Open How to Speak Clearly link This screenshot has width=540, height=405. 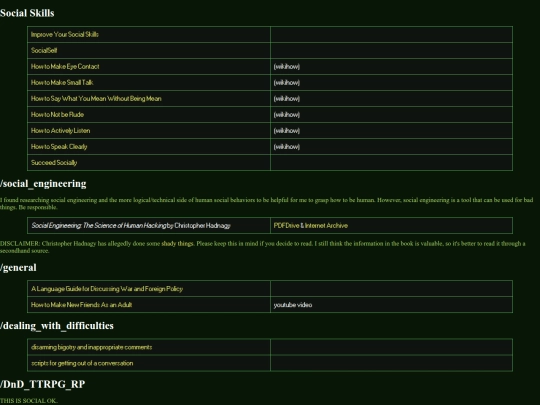59,146
